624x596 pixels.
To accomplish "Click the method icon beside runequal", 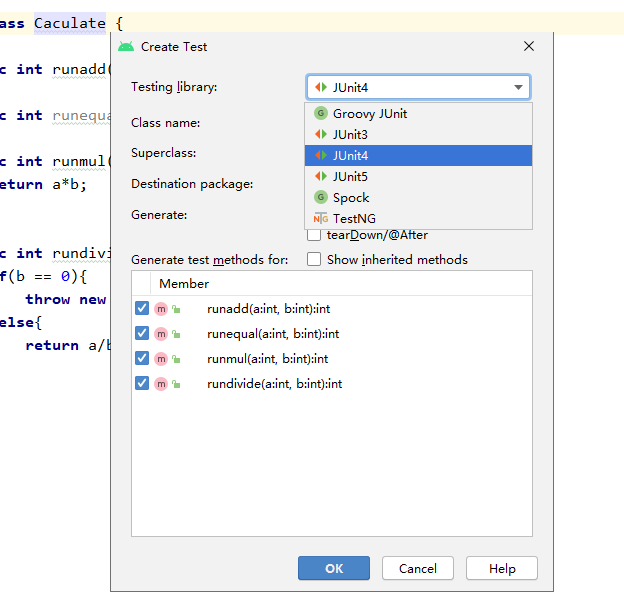I will coord(161,334).
